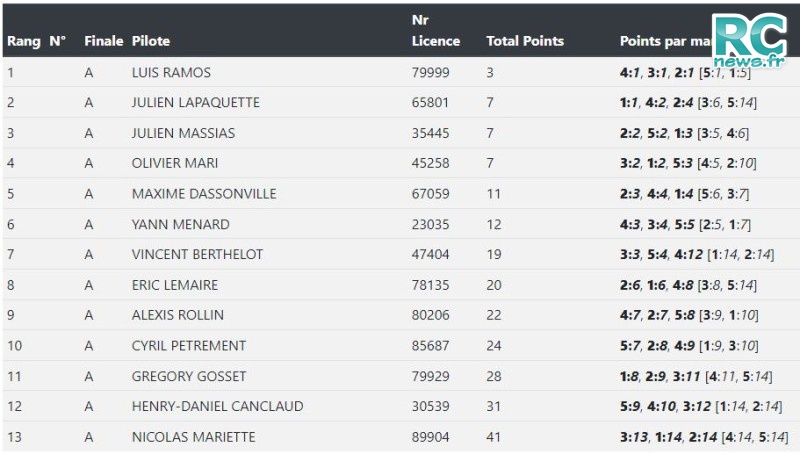Click pilot HENRY-DANIEL CANCLAUD
This screenshot has width=800, height=454.
[x=217, y=407]
